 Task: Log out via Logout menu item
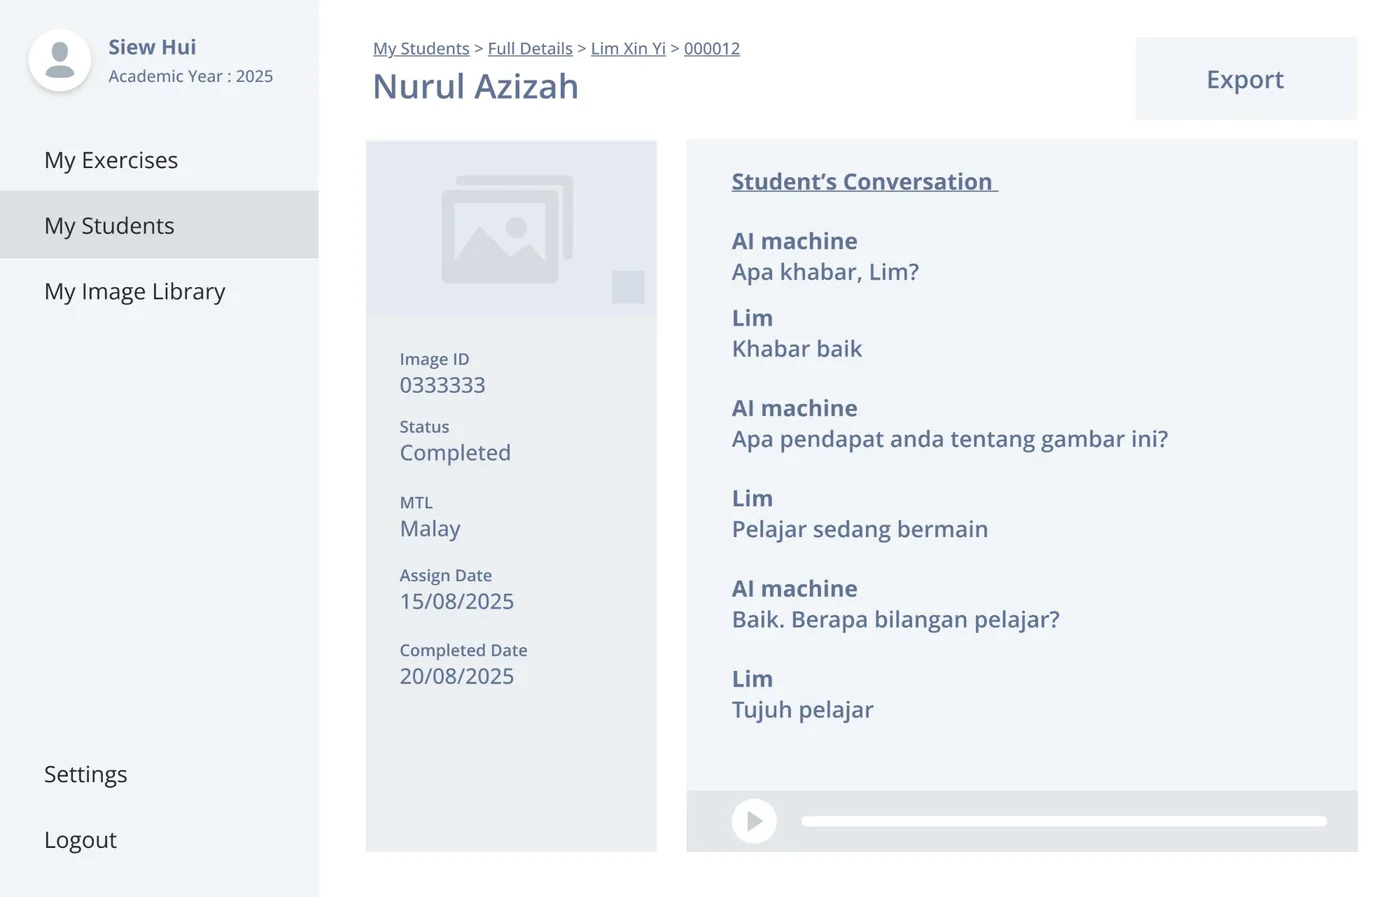pyautogui.click(x=80, y=840)
